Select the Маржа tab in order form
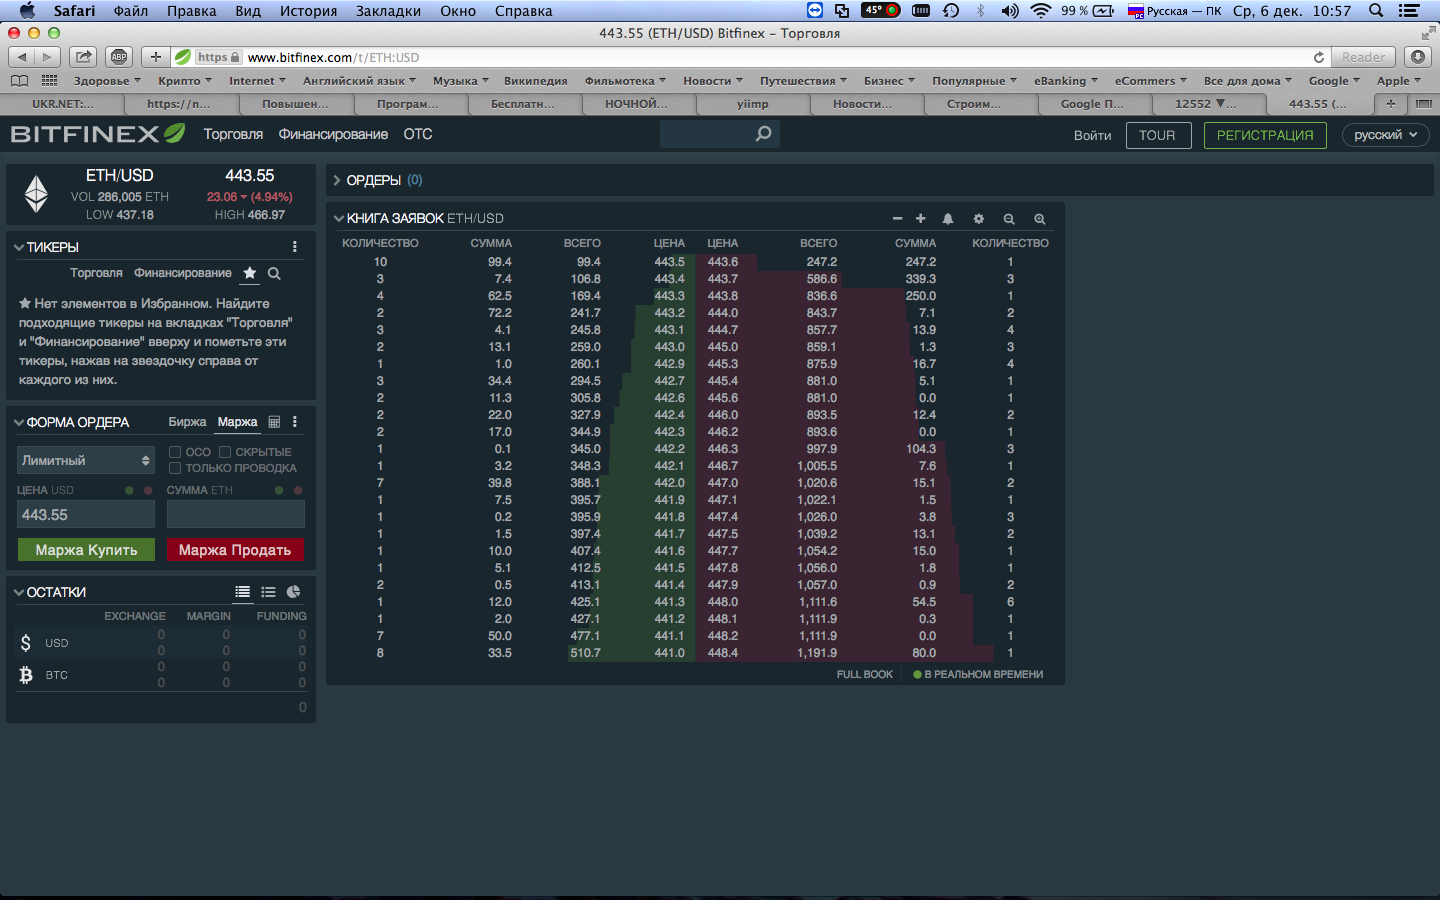 (x=238, y=422)
